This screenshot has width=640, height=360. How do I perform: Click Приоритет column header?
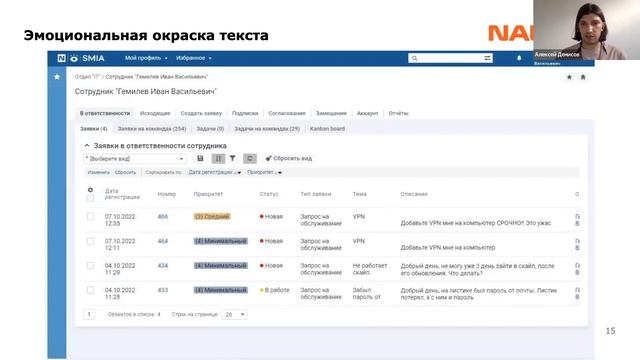click(208, 194)
